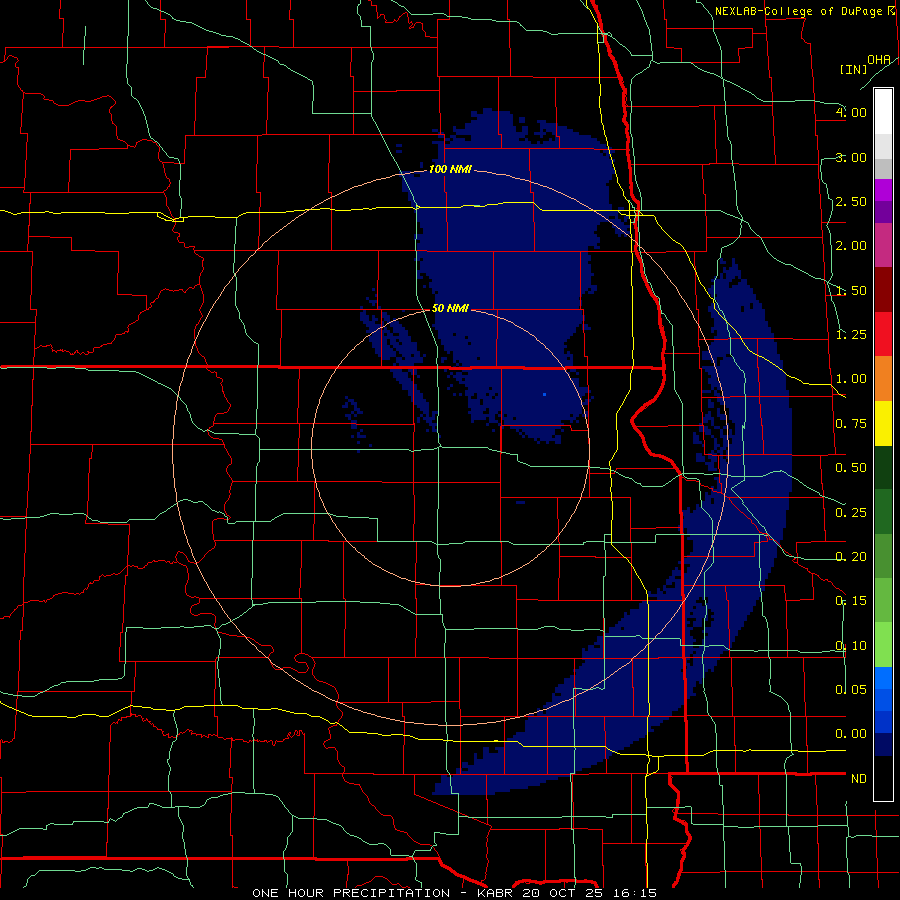Pick the bright red legend swatch
The image size is (900, 900).
point(883,334)
